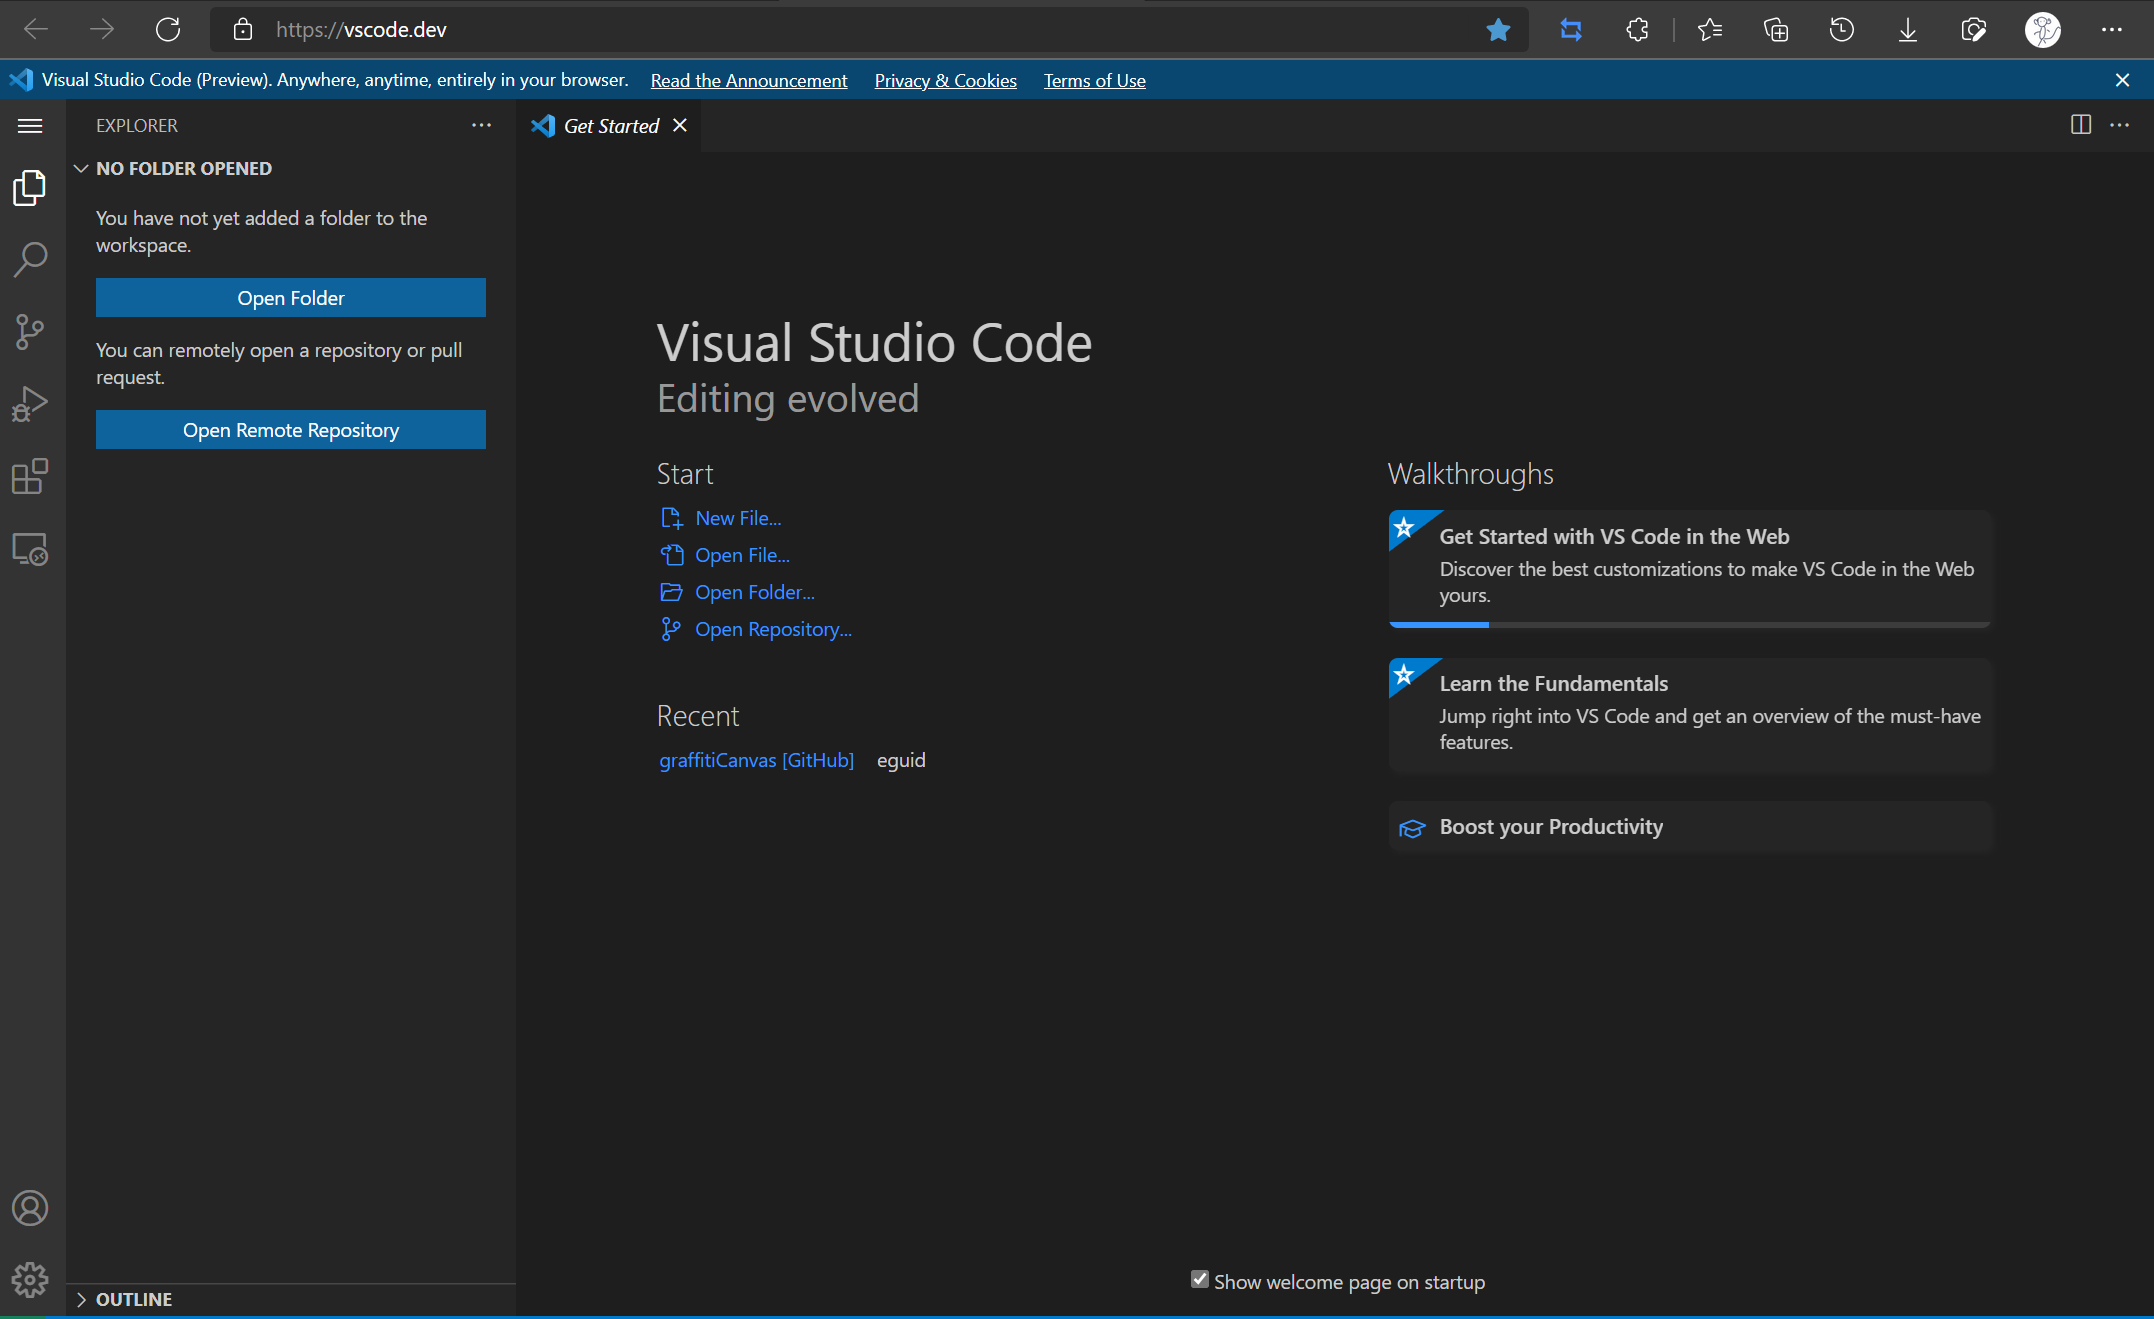Open the hamburger application menu
This screenshot has width=2154, height=1319.
[30, 125]
